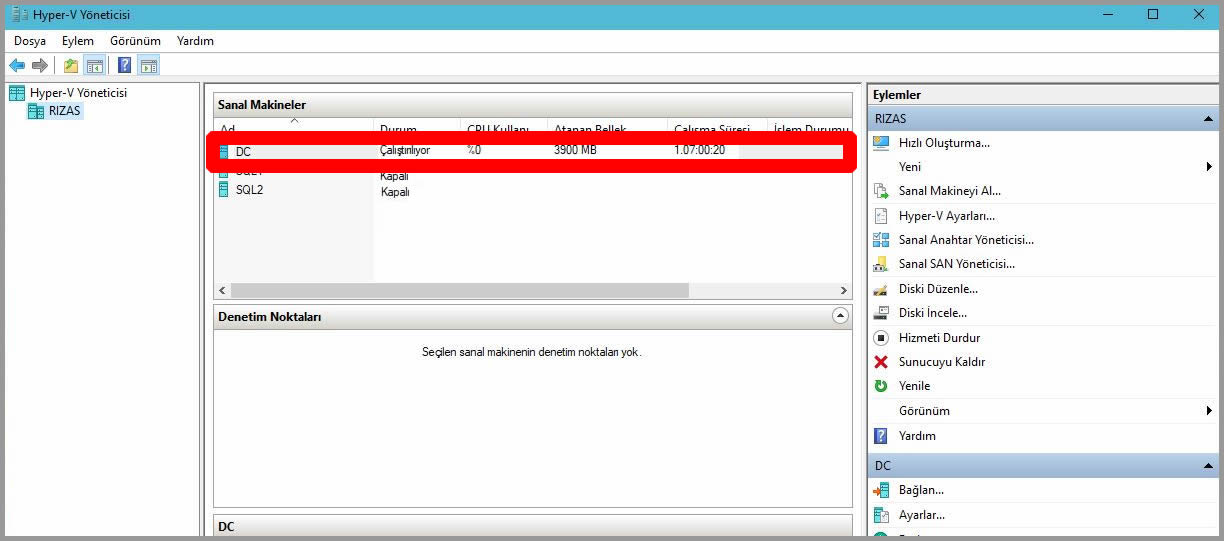
Task: Click the red Sunucuyu Kaldır icon
Action: tap(880, 362)
